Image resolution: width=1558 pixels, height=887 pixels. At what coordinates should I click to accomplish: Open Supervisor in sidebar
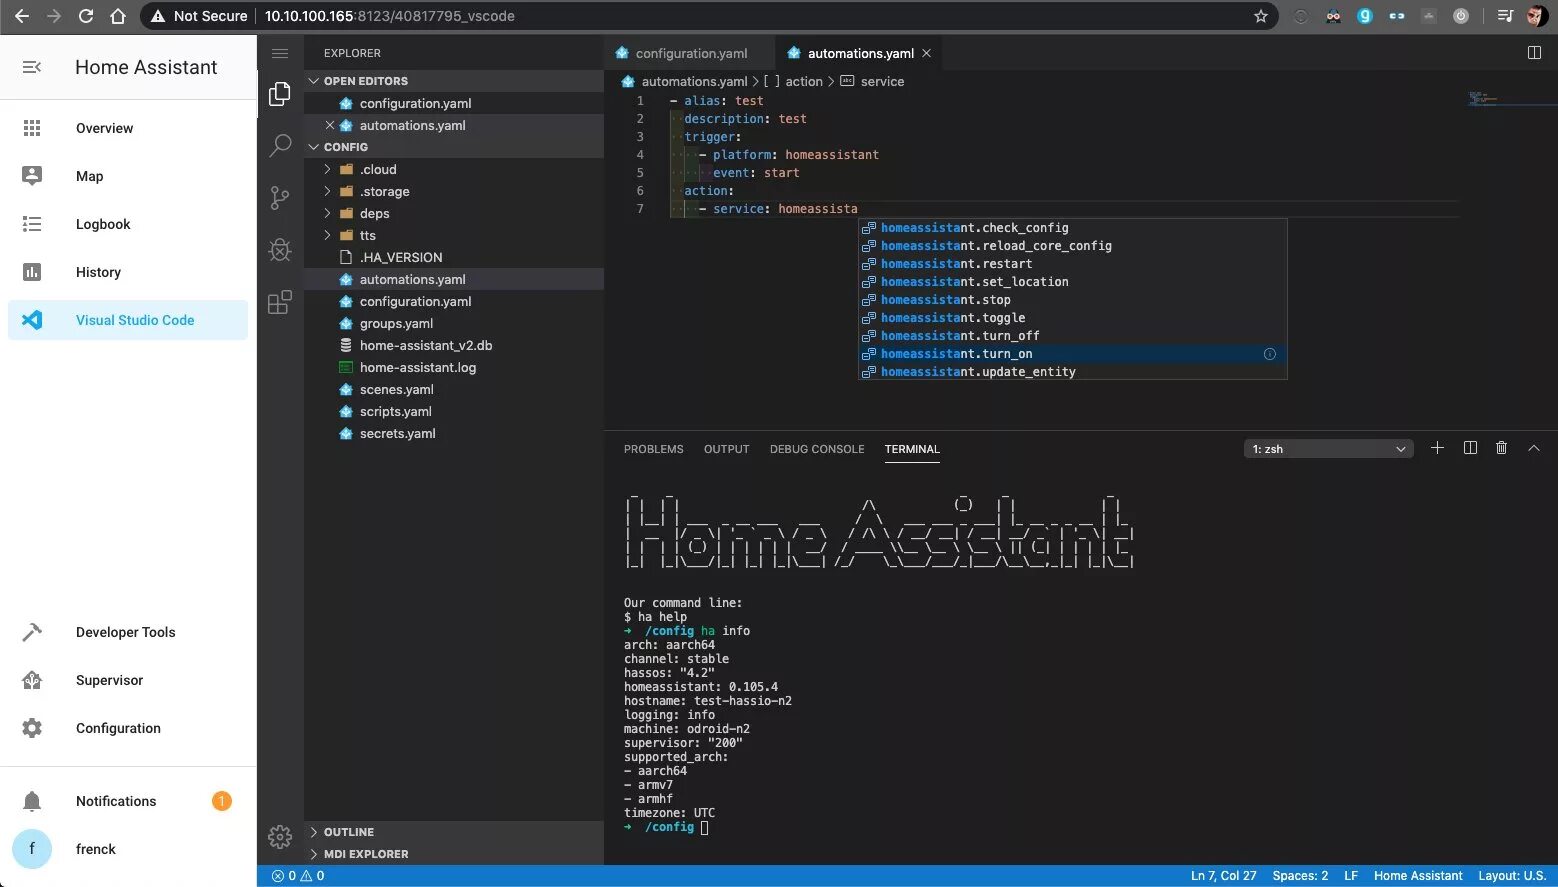pos(128,680)
